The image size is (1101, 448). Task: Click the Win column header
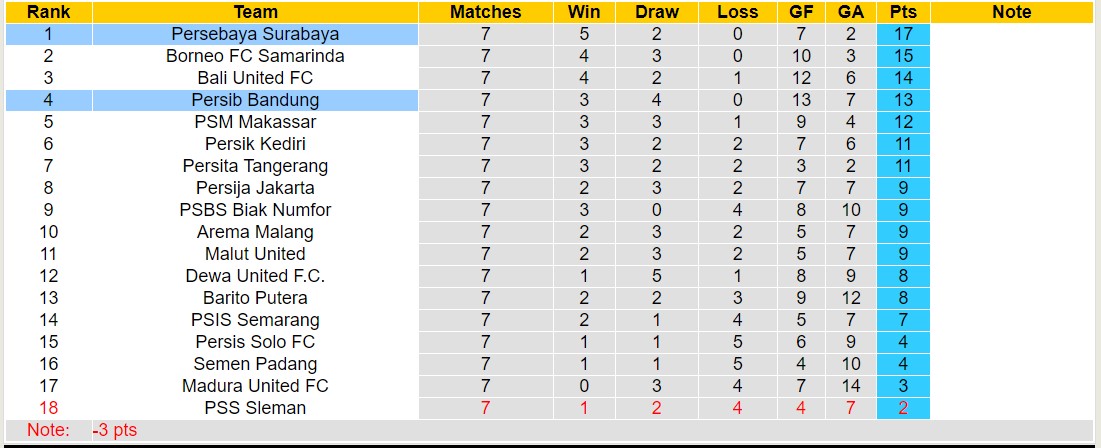(584, 12)
